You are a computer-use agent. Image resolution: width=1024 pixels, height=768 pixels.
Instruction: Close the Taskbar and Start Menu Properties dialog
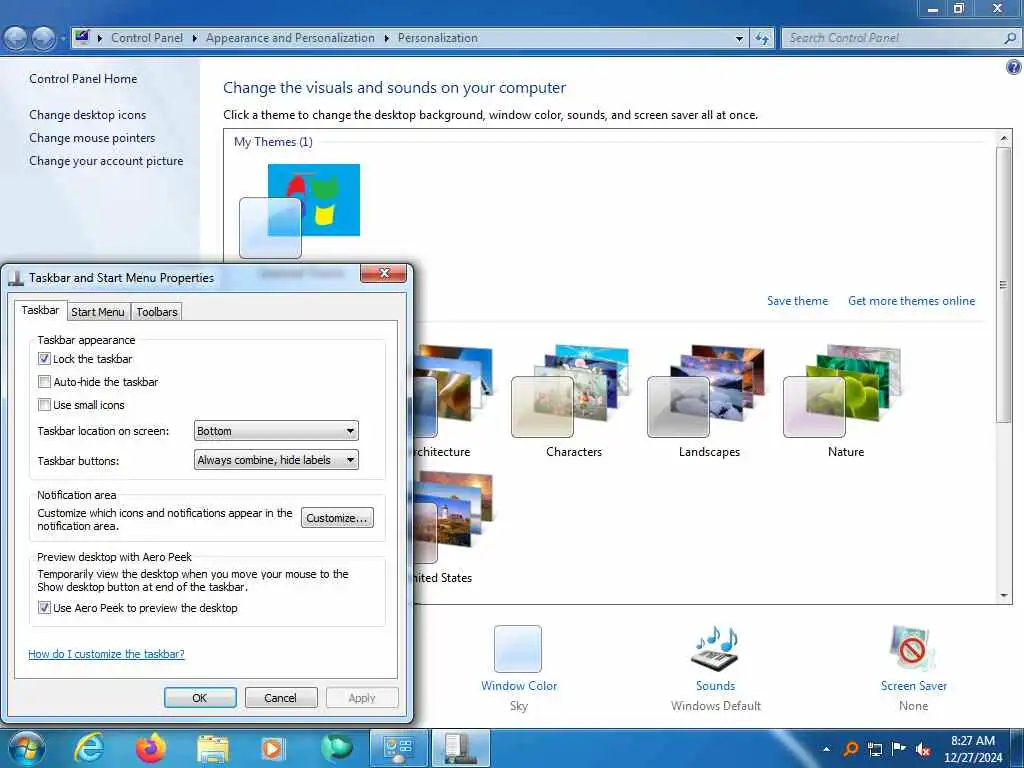pyautogui.click(x=384, y=273)
